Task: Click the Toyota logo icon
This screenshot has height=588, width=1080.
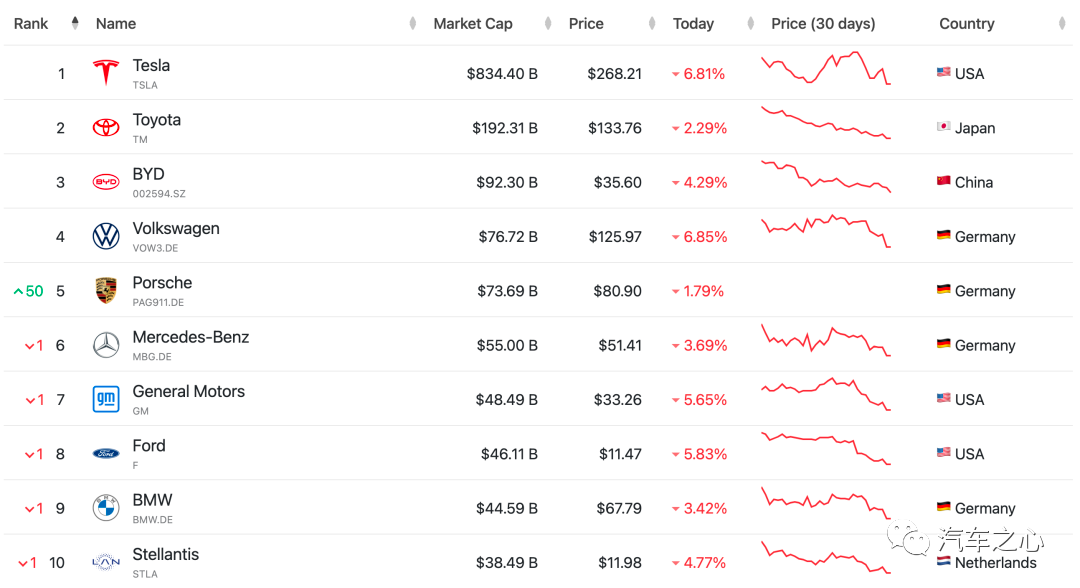Action: pos(106,128)
